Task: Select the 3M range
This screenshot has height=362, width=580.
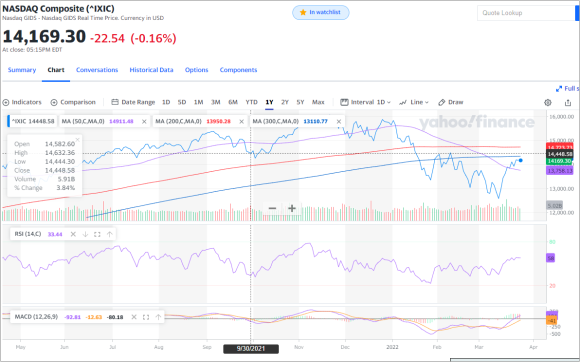Action: click(216, 102)
